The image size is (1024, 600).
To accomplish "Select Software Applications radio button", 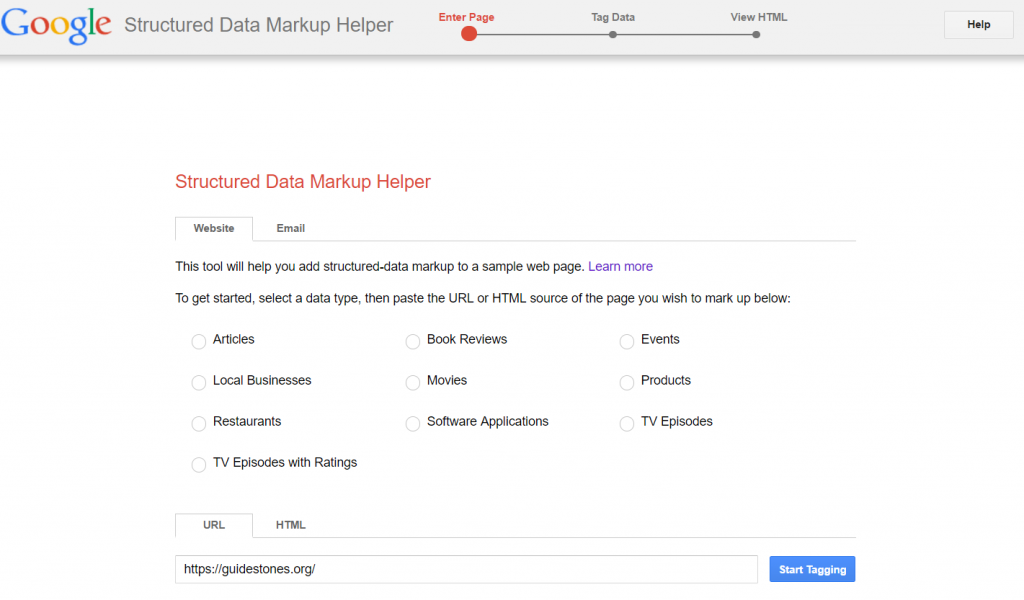I will point(413,424).
